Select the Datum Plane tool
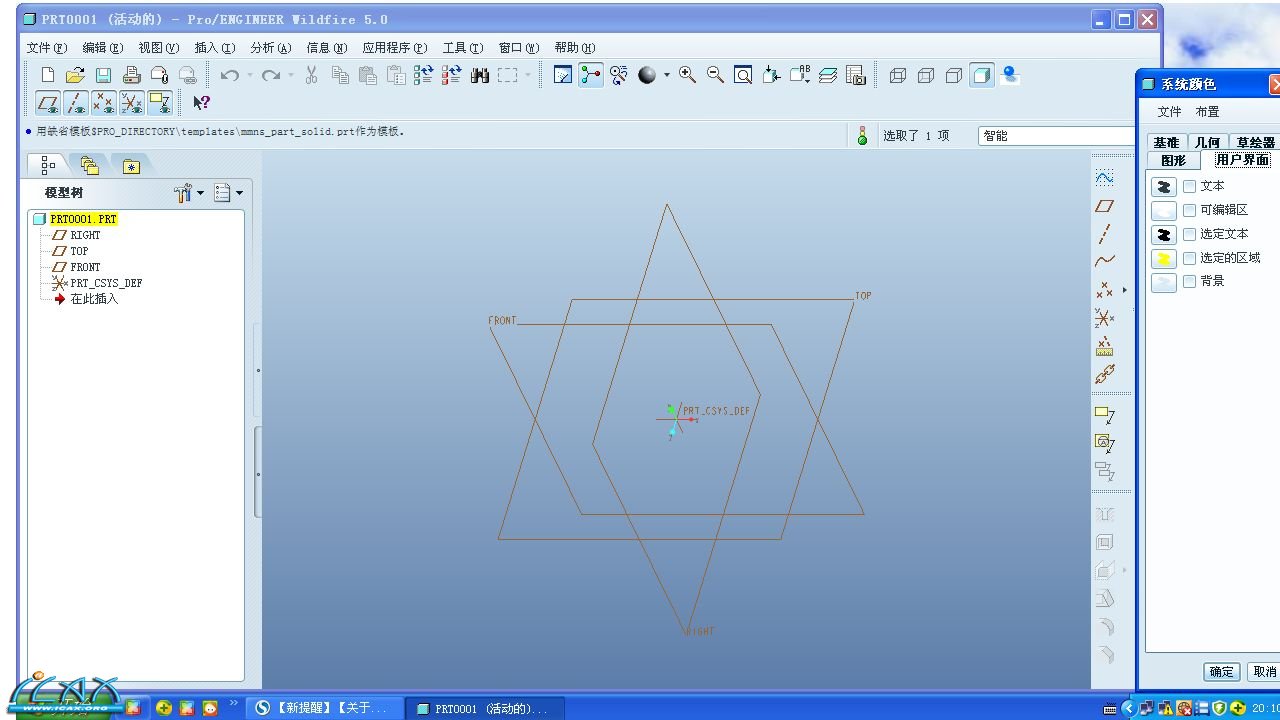 click(1104, 206)
